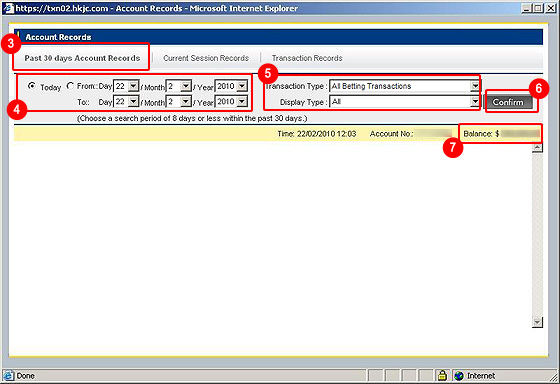Click the search period hint text
Image resolution: width=560 pixels, height=384 pixels.
point(192,118)
